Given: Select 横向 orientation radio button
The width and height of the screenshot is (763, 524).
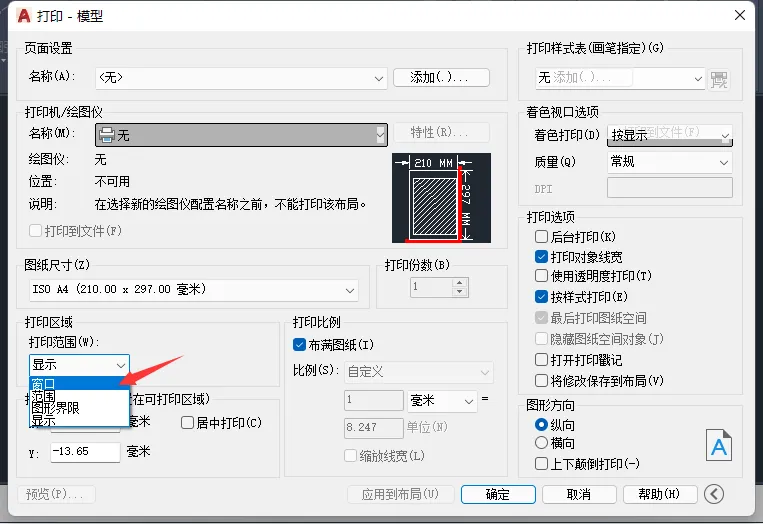Looking at the screenshot, I should (x=541, y=443).
